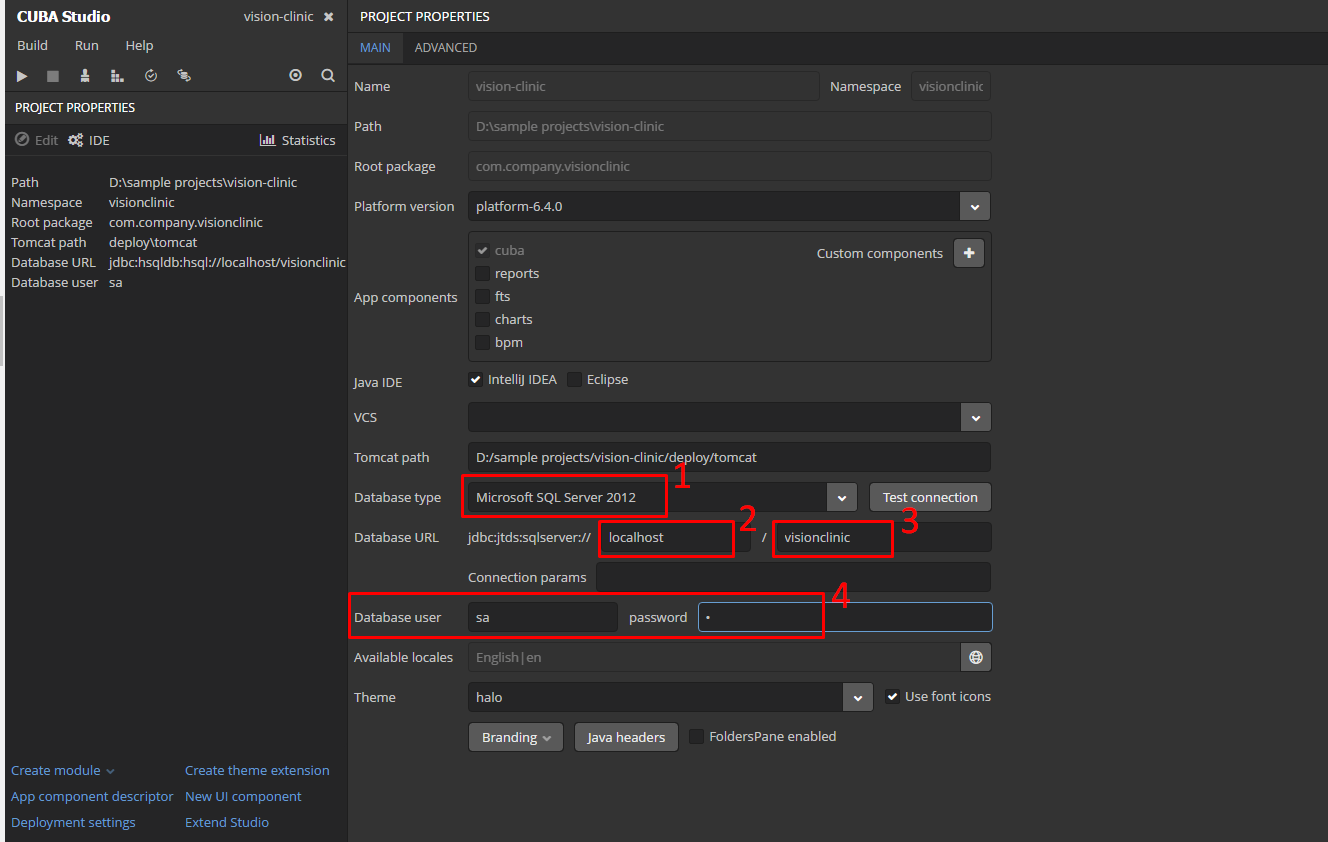1328x842 pixels.
Task: Click the project Name field vision-clinic
Action: 643,86
